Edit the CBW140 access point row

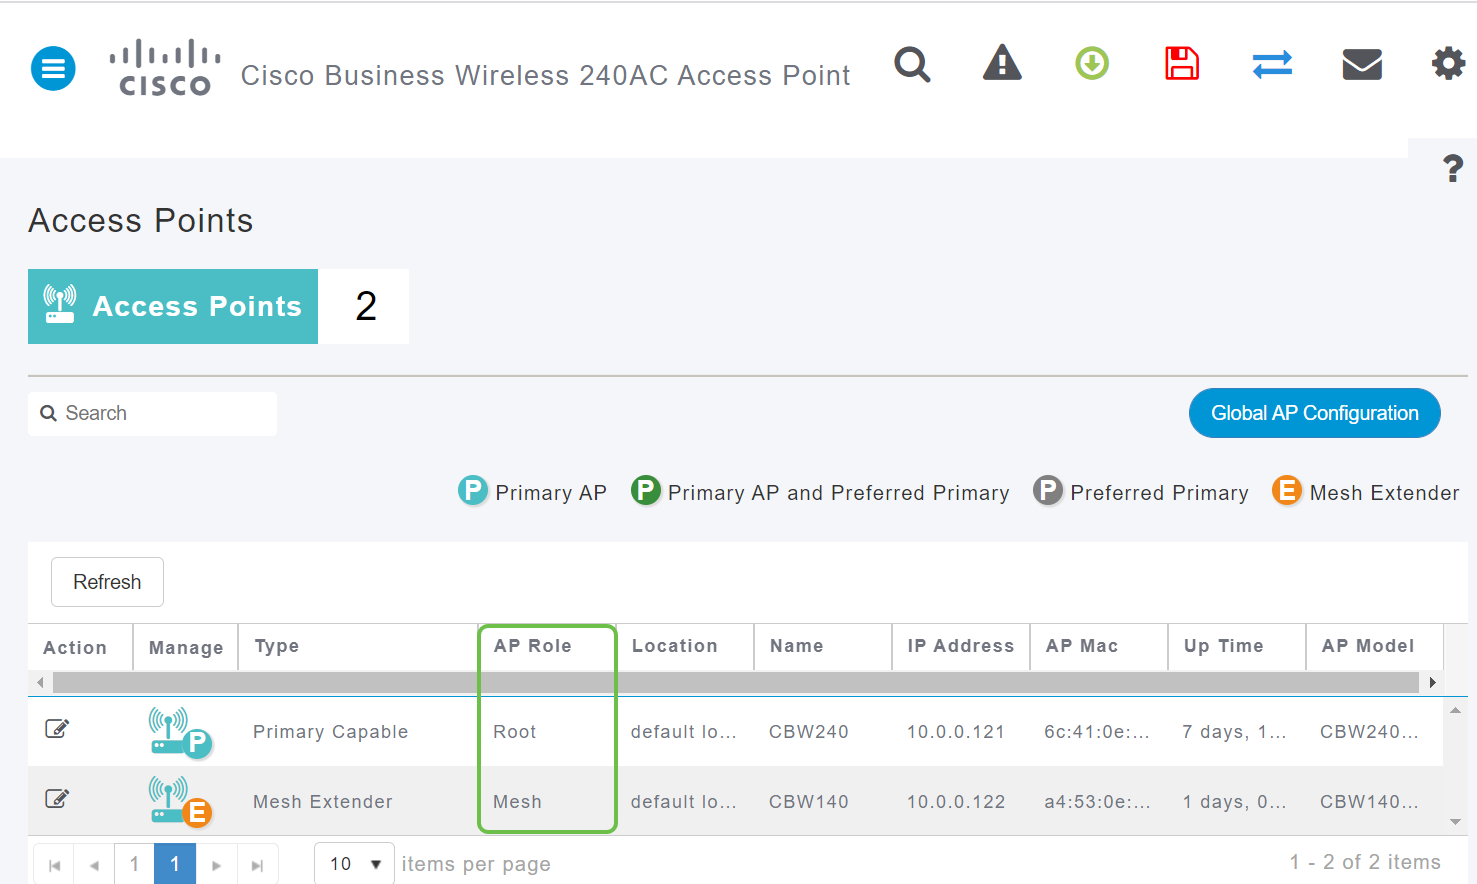(x=57, y=799)
